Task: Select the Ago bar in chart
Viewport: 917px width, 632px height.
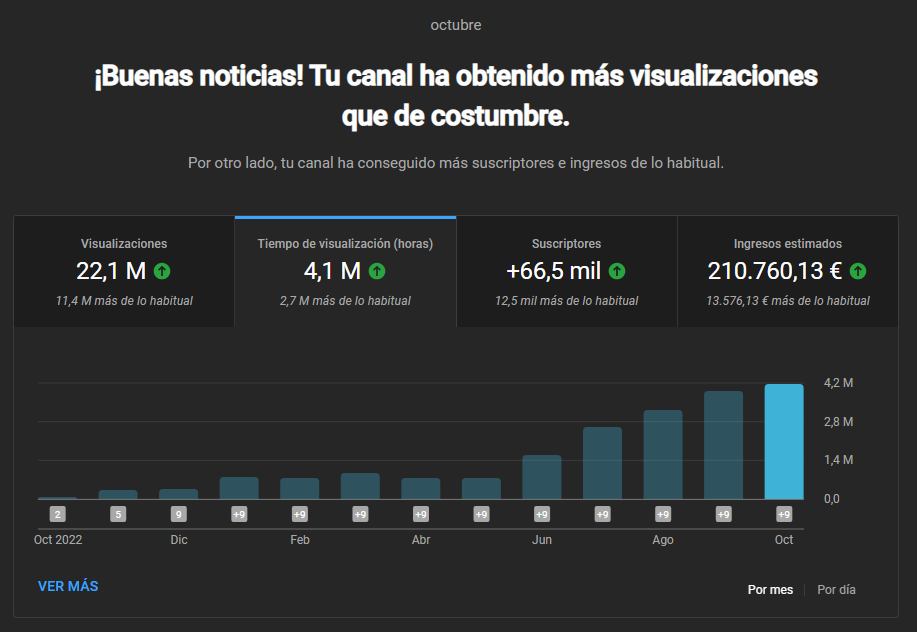Action: pyautogui.click(x=663, y=455)
